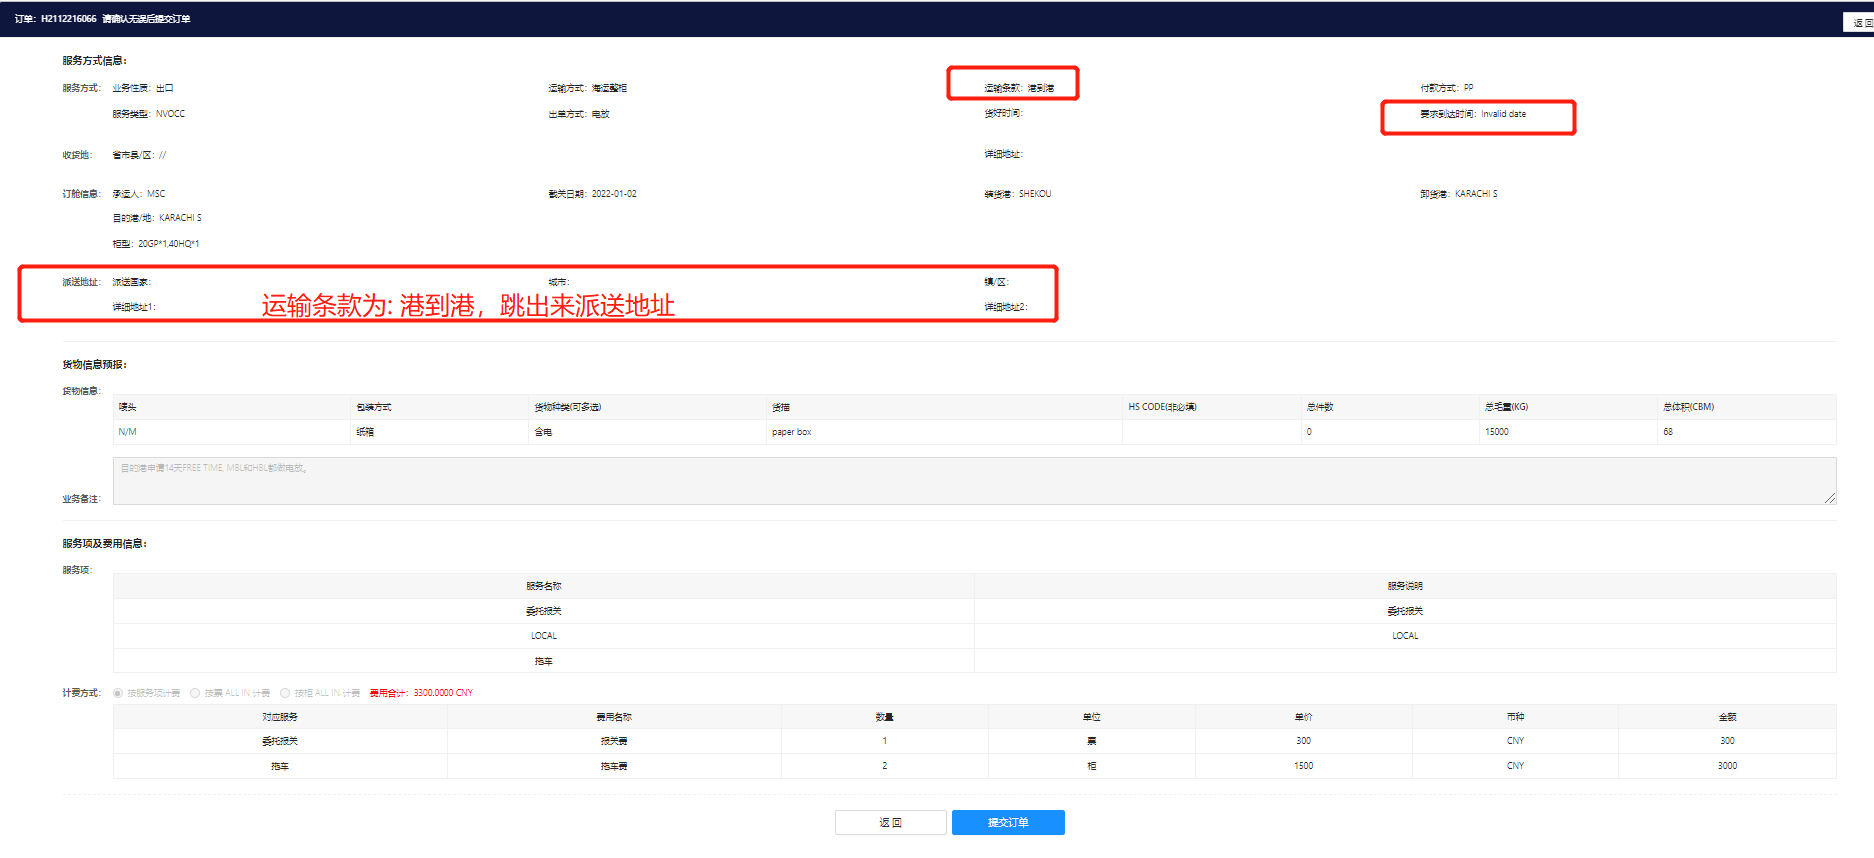Click 返回 in the top header bar
This screenshot has width=1874, height=858.
point(1860,22)
